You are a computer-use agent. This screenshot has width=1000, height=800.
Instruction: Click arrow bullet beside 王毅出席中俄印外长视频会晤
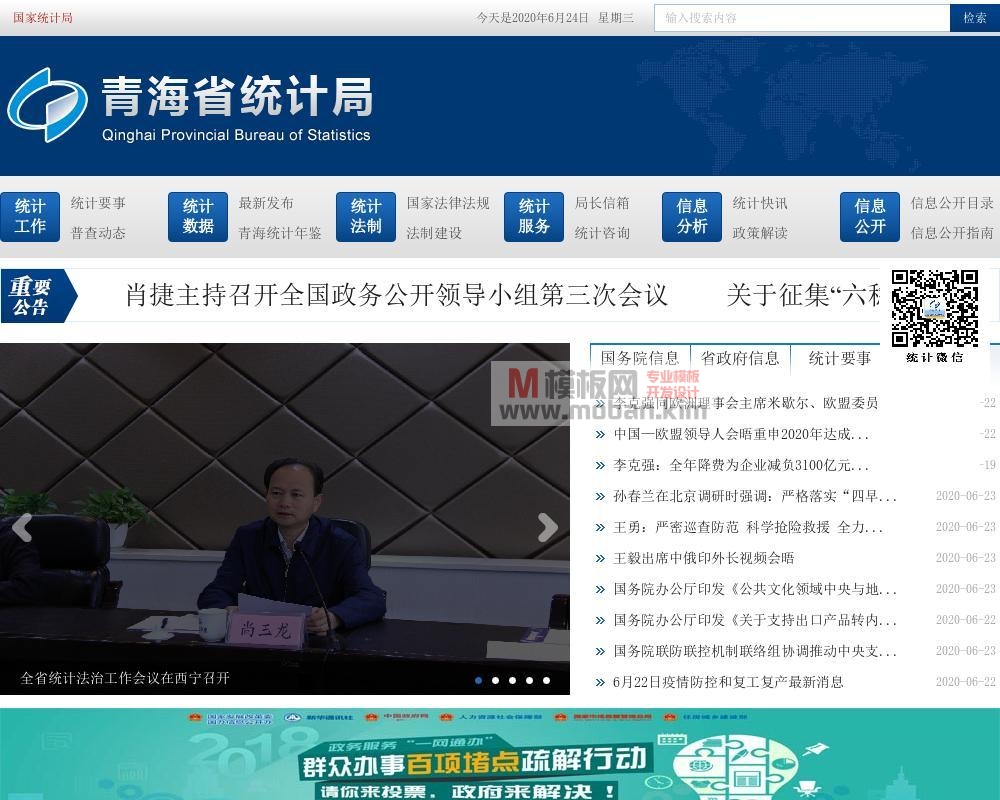[x=599, y=559]
